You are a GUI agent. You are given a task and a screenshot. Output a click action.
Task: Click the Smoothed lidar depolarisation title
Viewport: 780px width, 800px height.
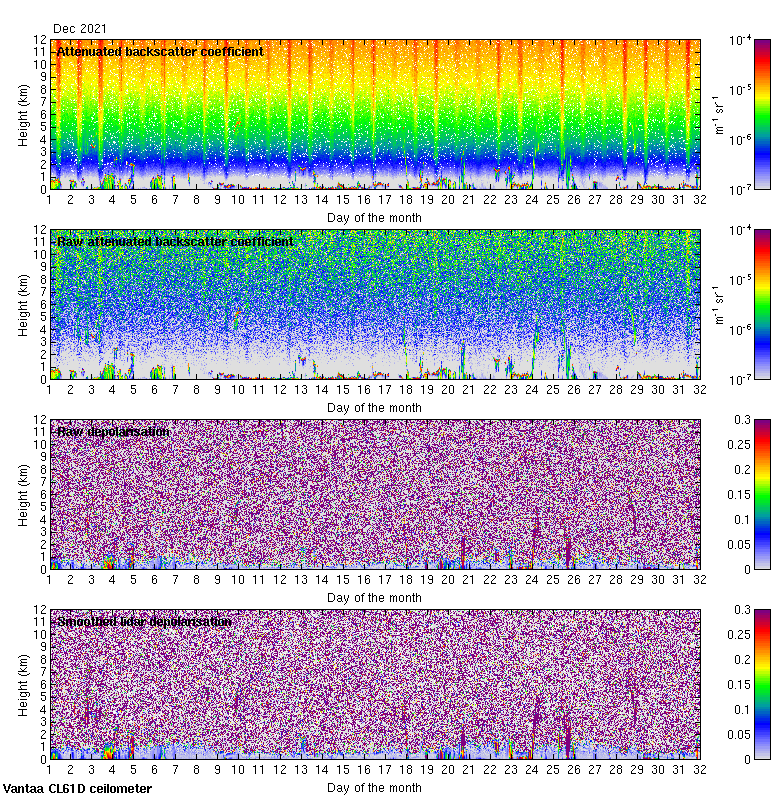click(x=145, y=622)
